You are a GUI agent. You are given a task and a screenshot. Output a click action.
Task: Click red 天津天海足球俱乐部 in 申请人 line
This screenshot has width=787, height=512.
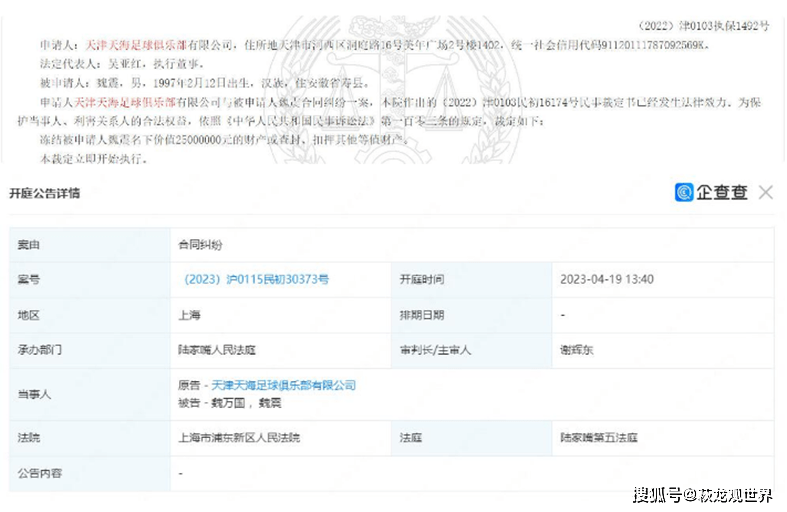[x=137, y=45]
